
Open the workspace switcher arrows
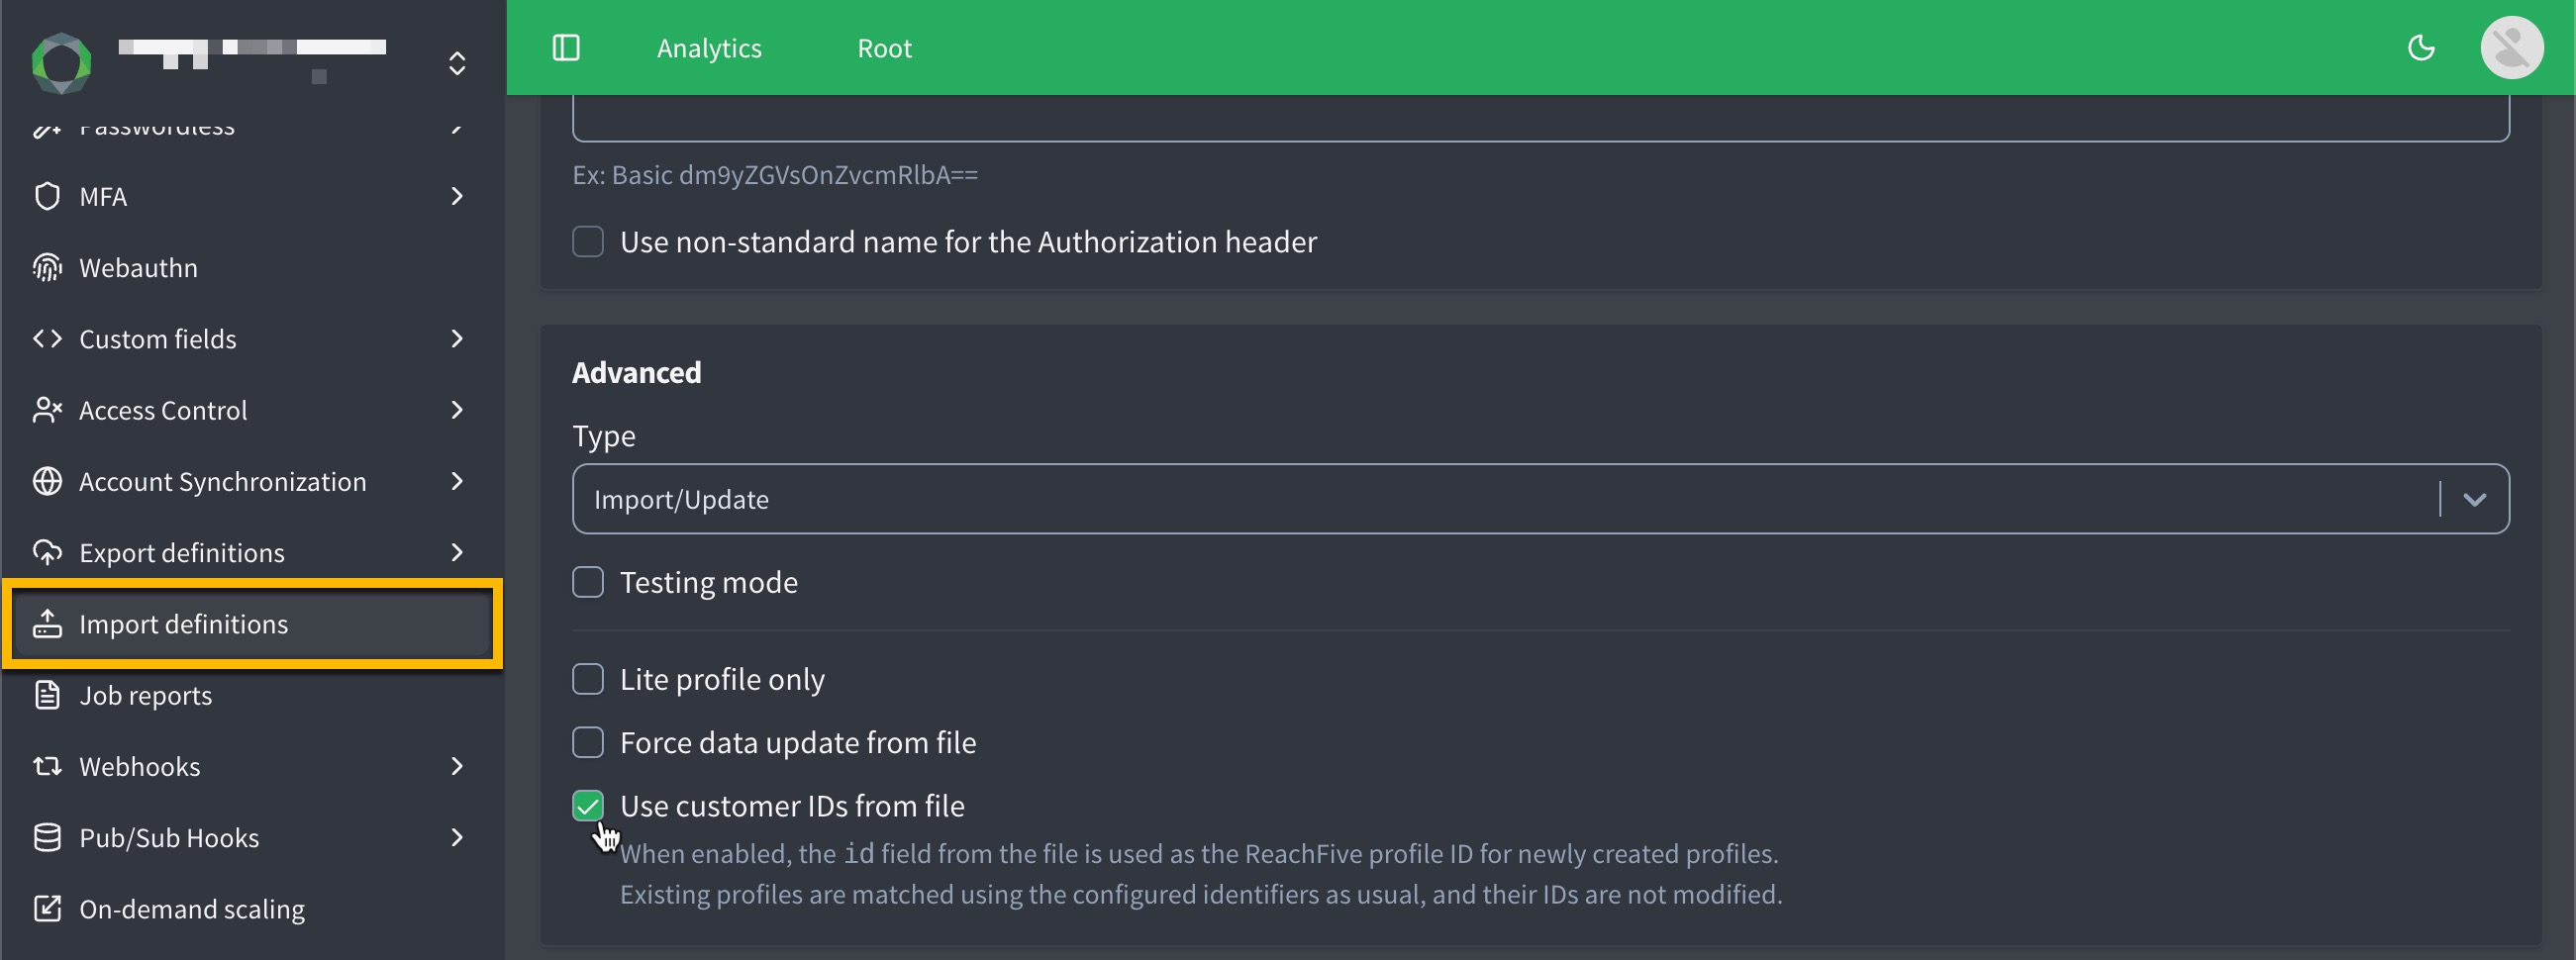(457, 63)
